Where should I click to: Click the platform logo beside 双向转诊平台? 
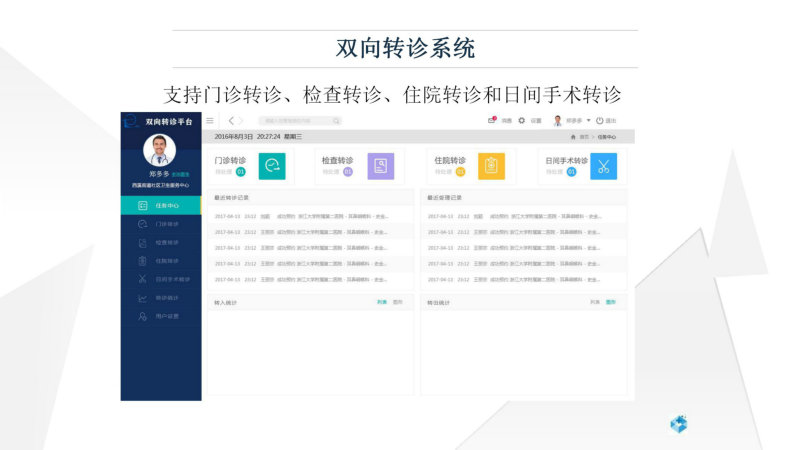pyautogui.click(x=131, y=121)
